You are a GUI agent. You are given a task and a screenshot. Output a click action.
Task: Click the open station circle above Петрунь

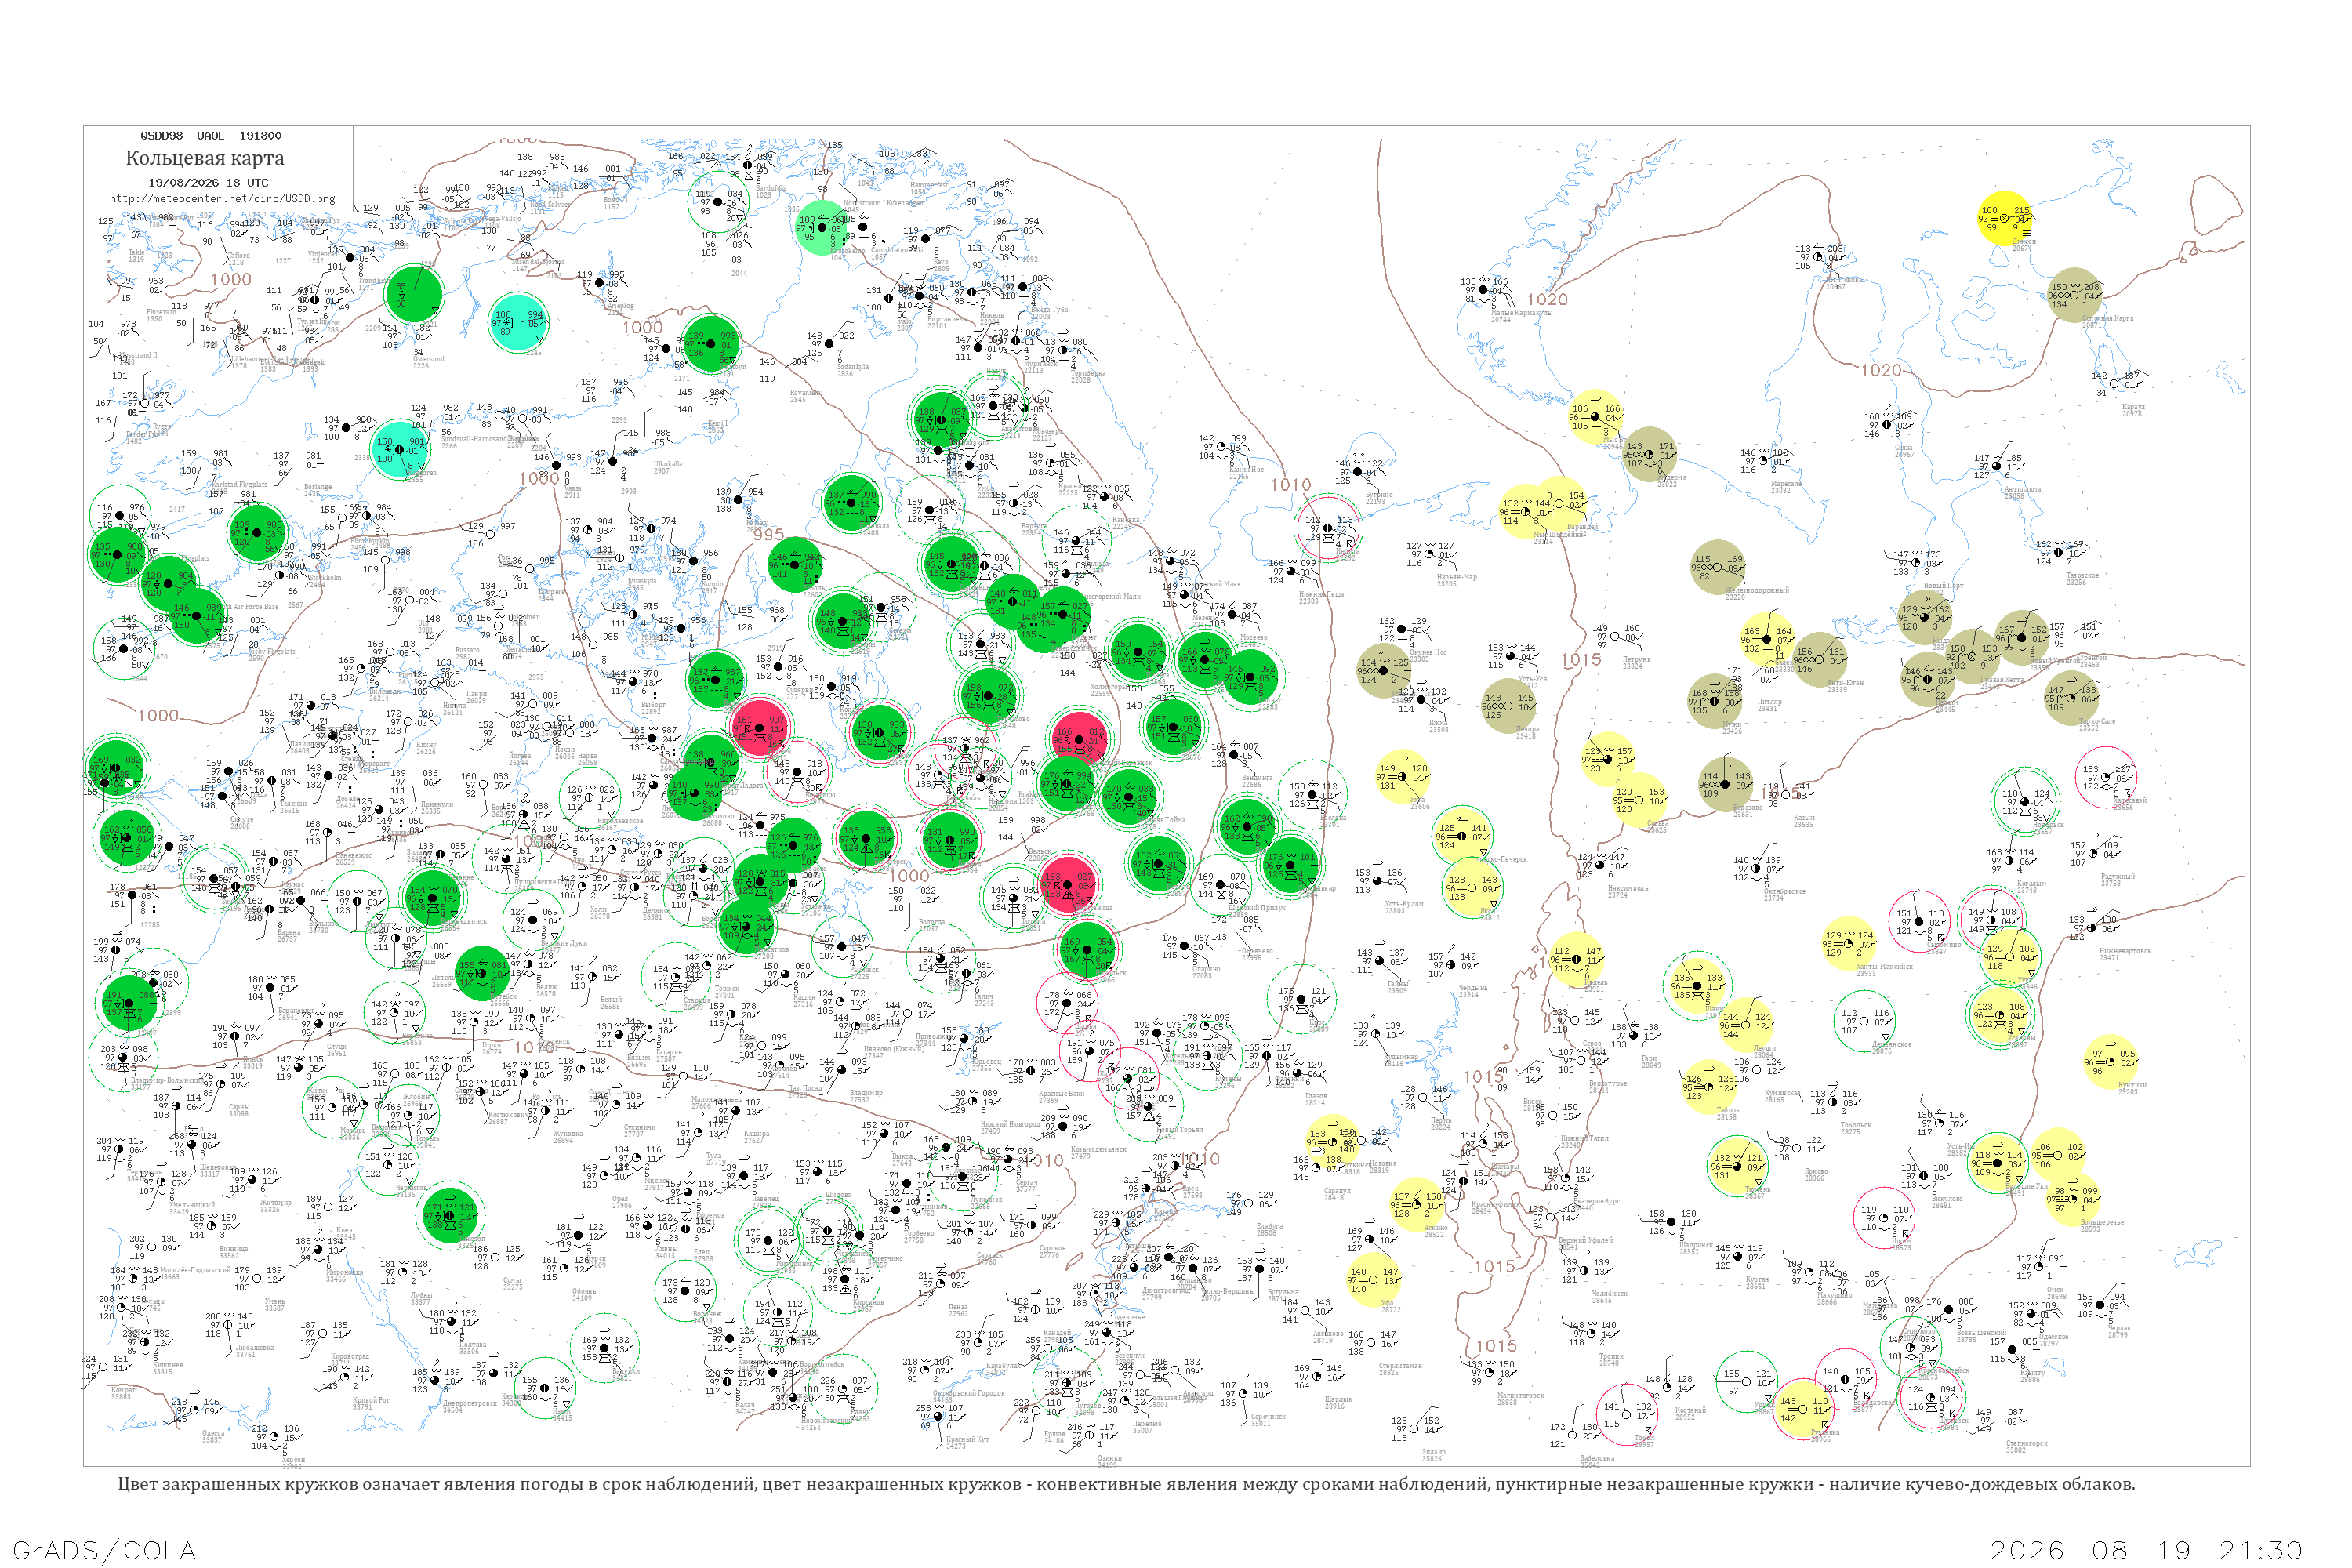[x=1616, y=637]
